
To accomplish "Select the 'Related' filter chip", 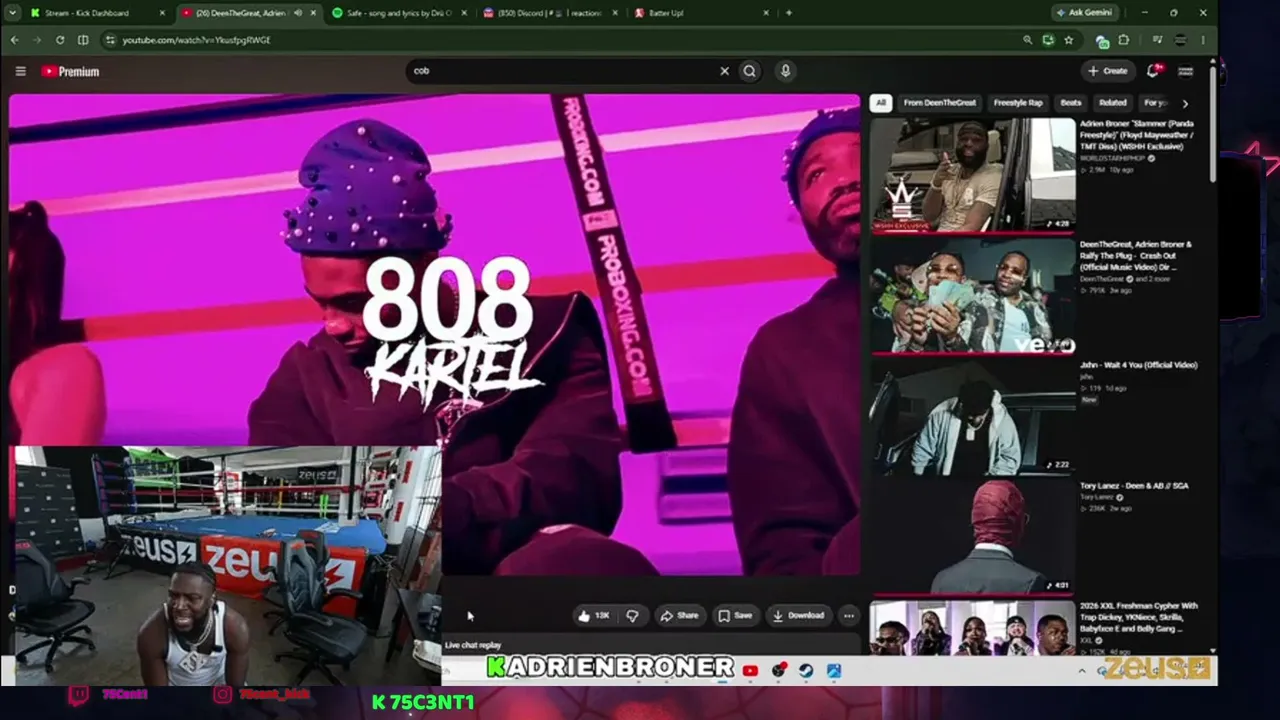I will click(x=1113, y=103).
